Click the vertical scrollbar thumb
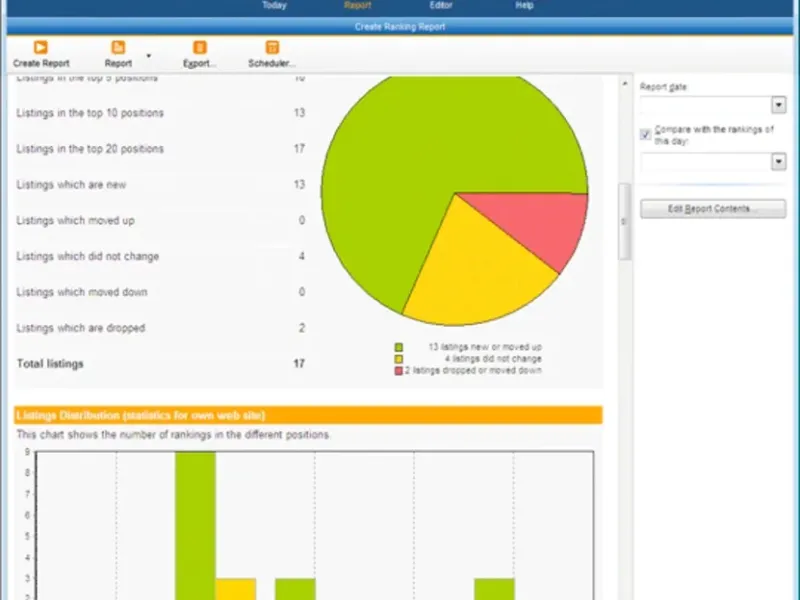The width and height of the screenshot is (800, 600). [624, 221]
